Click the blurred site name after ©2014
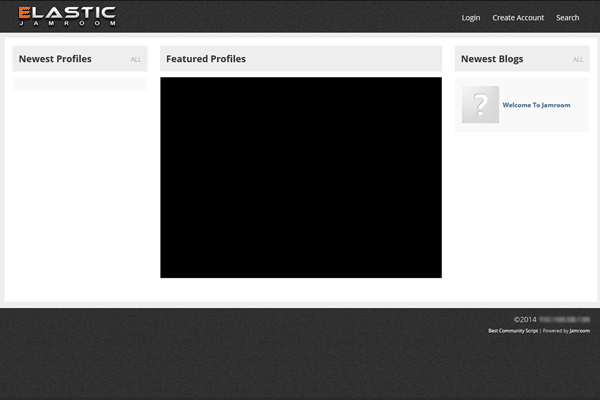The width and height of the screenshot is (600, 400). pos(564,319)
